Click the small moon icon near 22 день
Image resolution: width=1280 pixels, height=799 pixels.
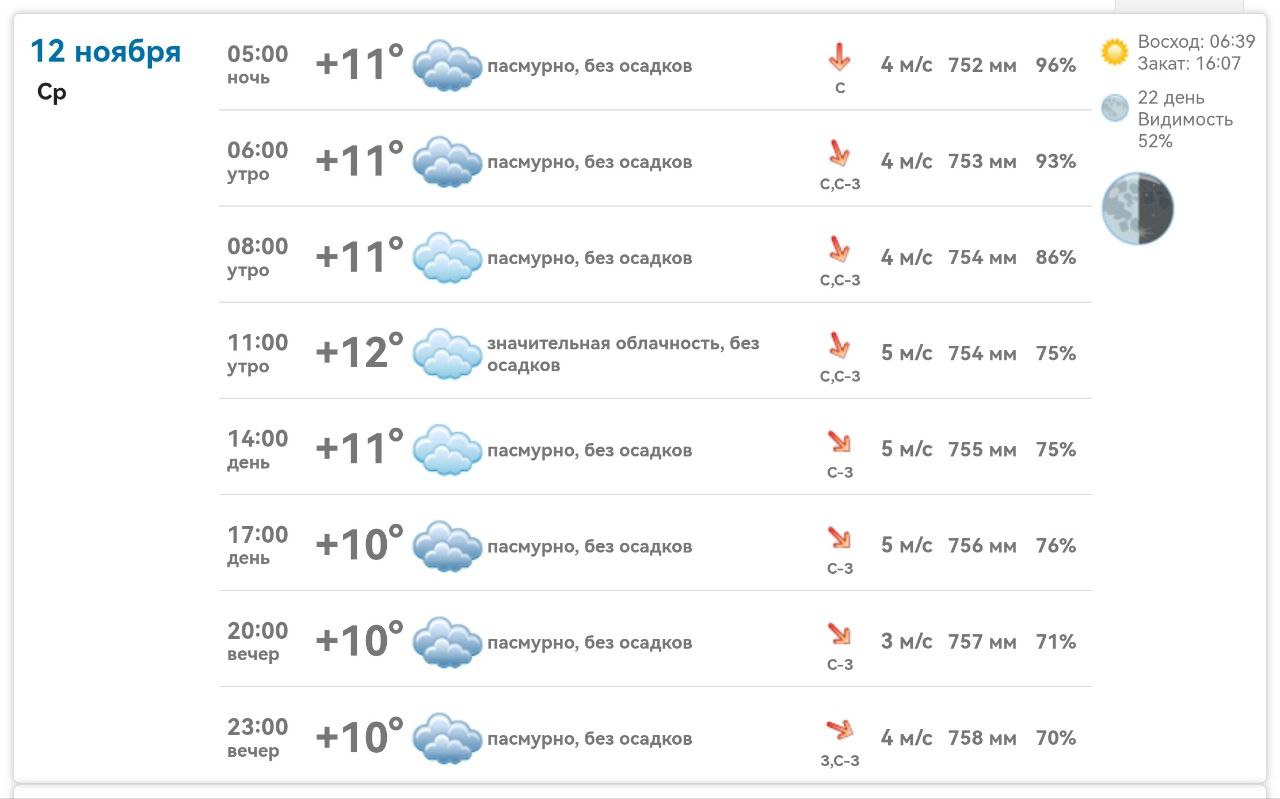pyautogui.click(x=1114, y=108)
